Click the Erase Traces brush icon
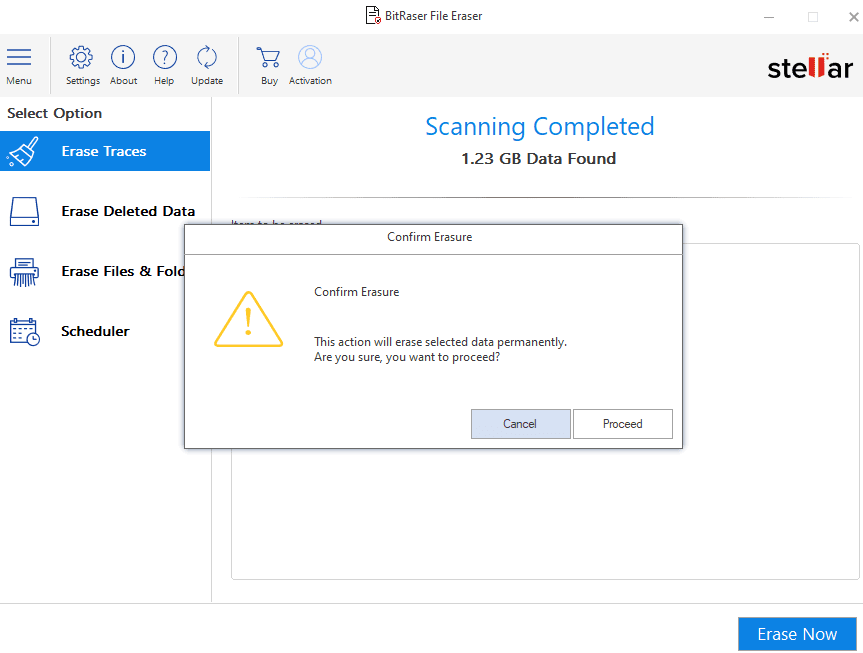Image resolution: width=863 pixels, height=653 pixels. coord(24,150)
